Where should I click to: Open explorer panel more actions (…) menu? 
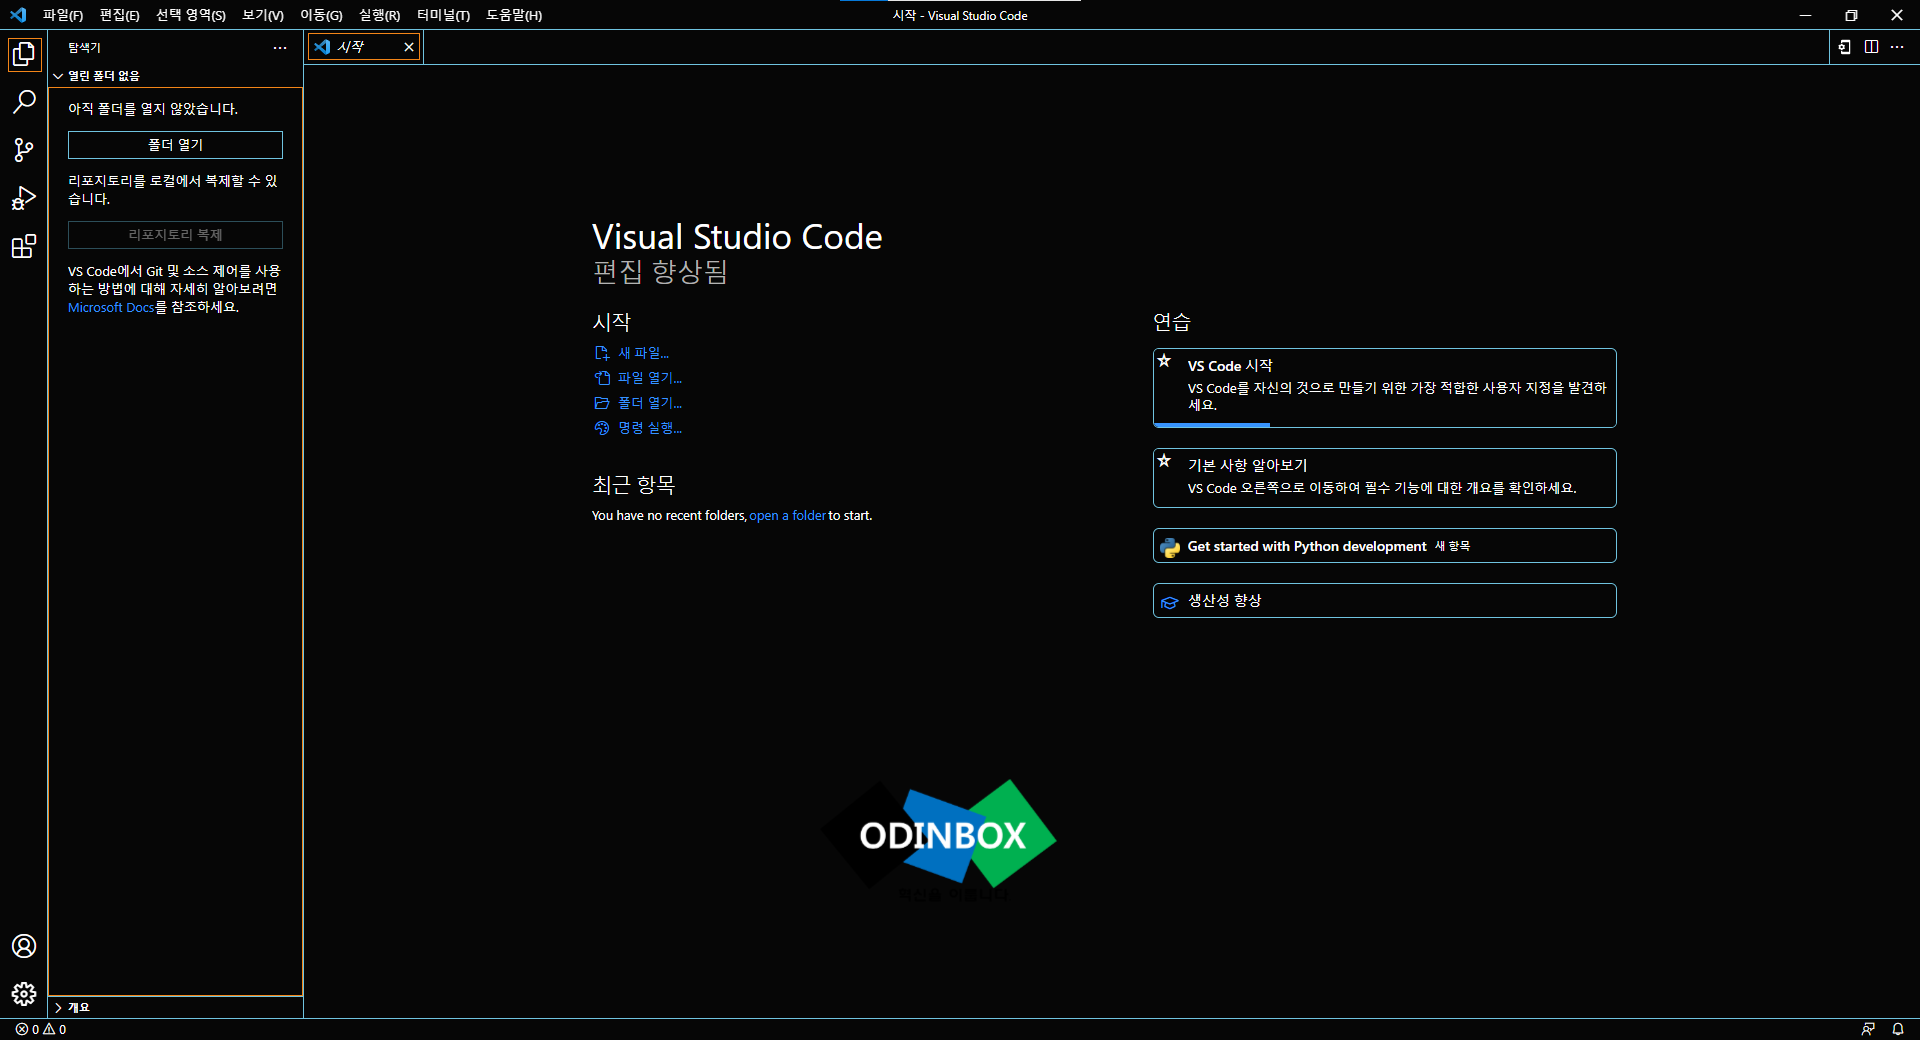pos(280,48)
